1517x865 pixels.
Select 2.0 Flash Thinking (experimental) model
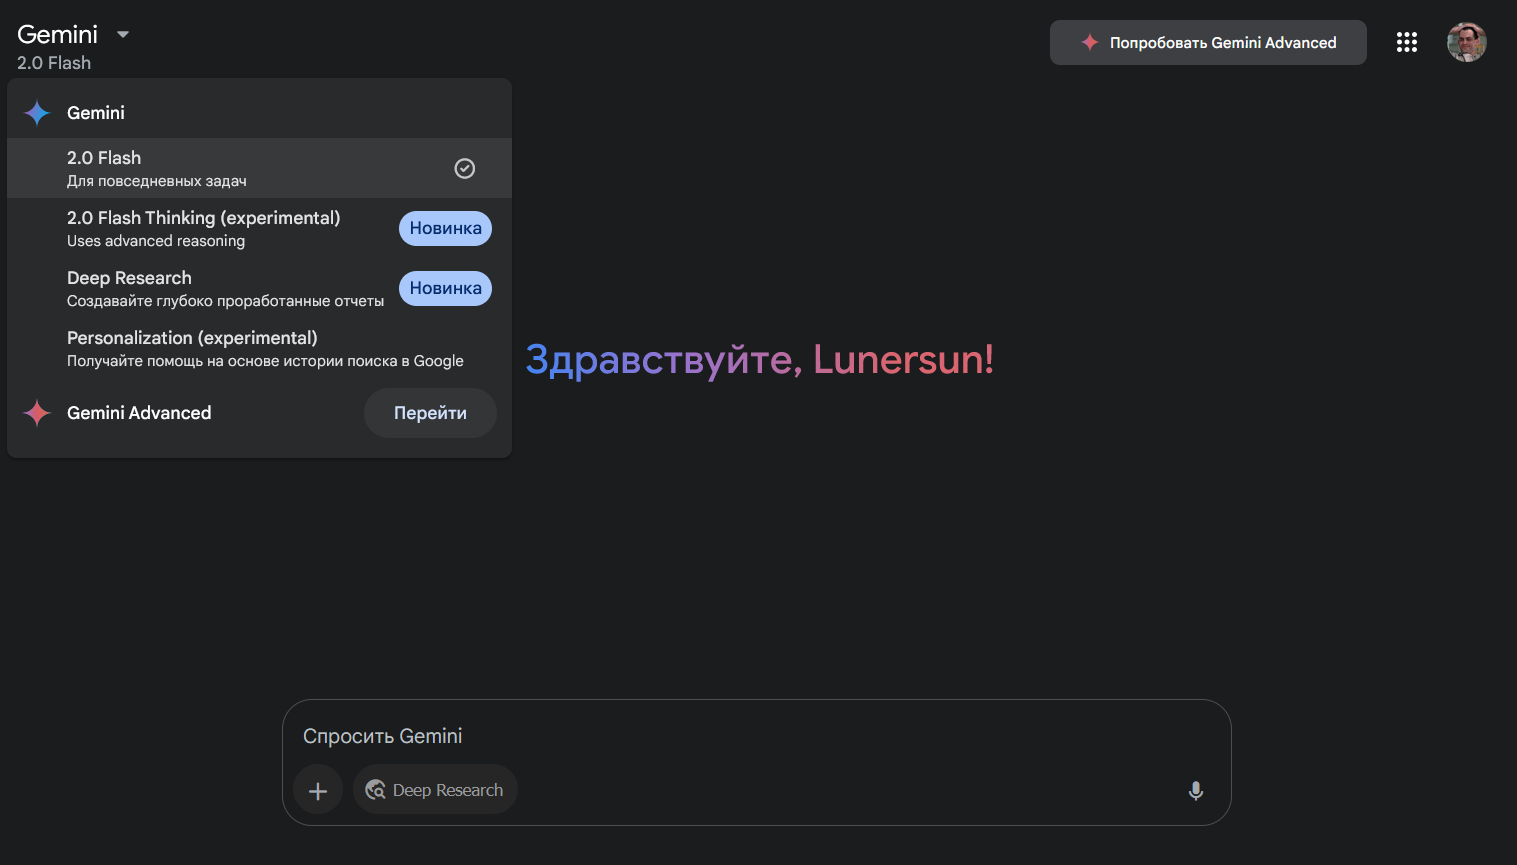(x=204, y=228)
